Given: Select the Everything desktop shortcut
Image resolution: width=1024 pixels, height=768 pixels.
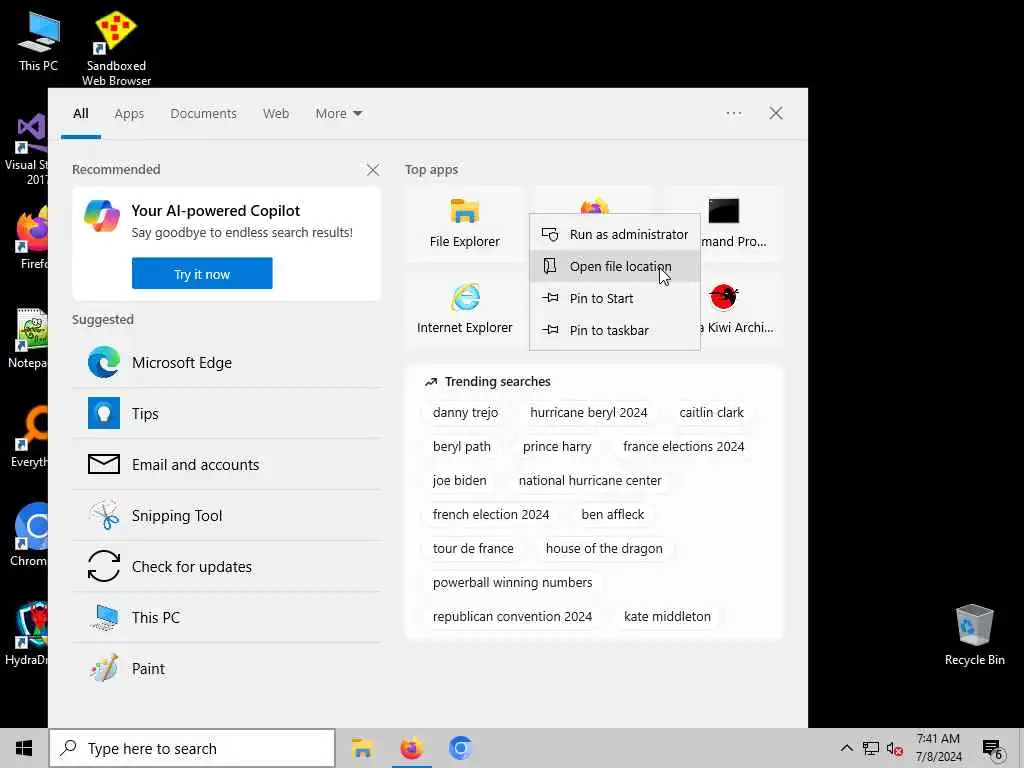Looking at the screenshot, I should (x=29, y=436).
